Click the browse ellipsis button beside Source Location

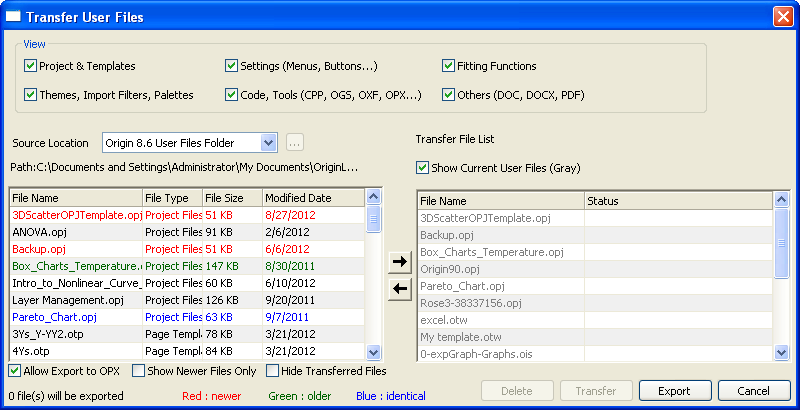pos(294,143)
